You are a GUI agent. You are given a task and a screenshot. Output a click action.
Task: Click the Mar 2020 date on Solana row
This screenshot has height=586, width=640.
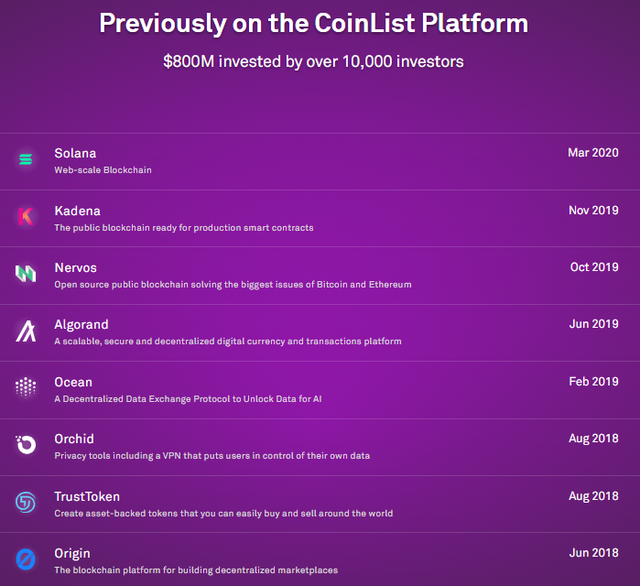point(593,153)
